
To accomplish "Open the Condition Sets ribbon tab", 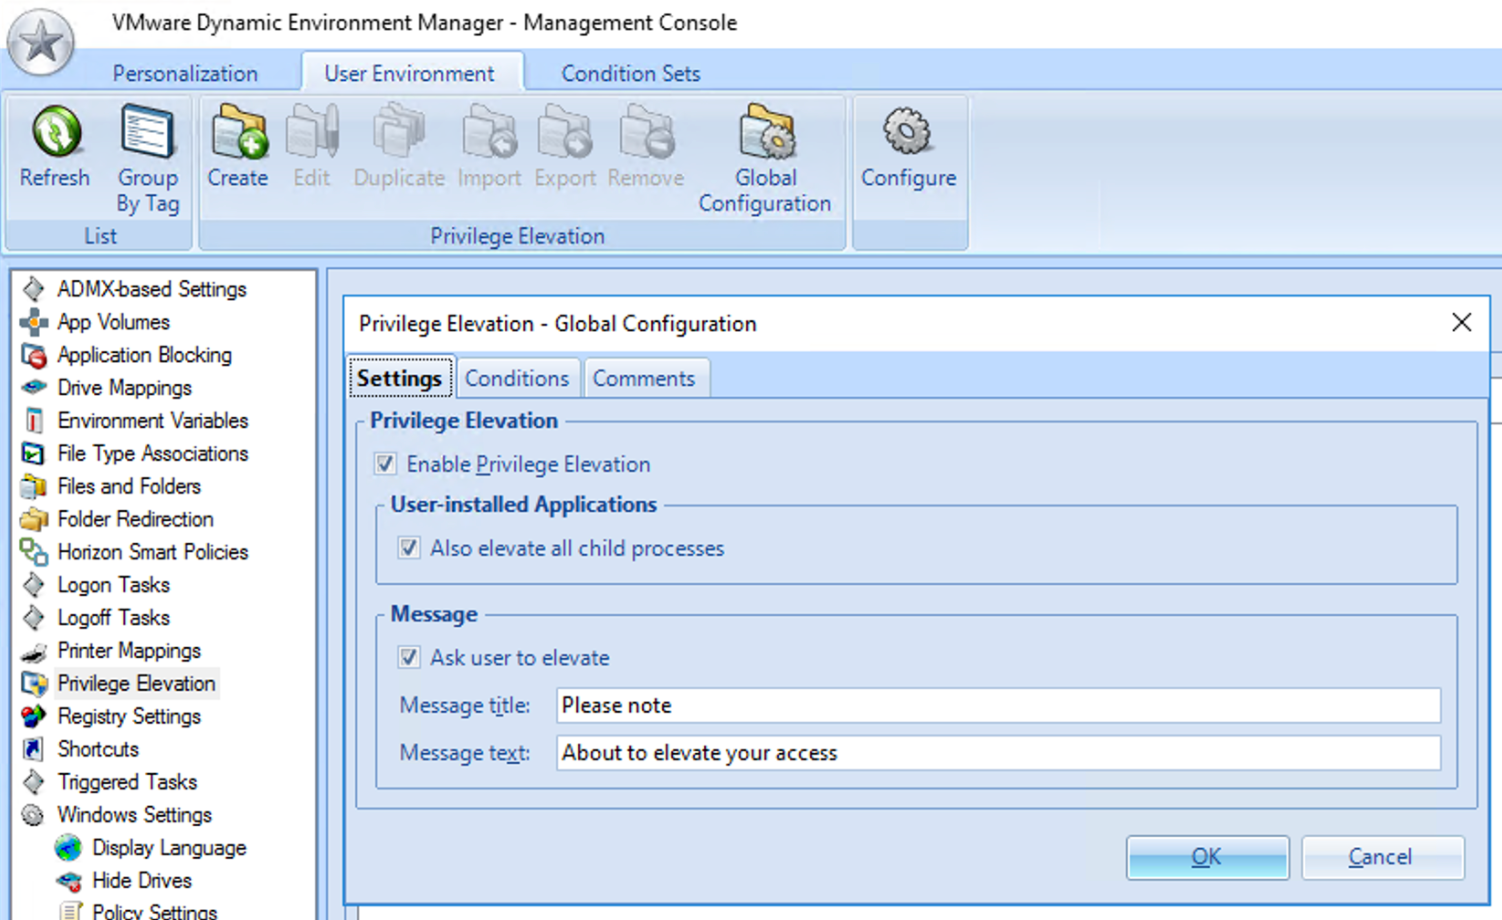I will (x=630, y=74).
